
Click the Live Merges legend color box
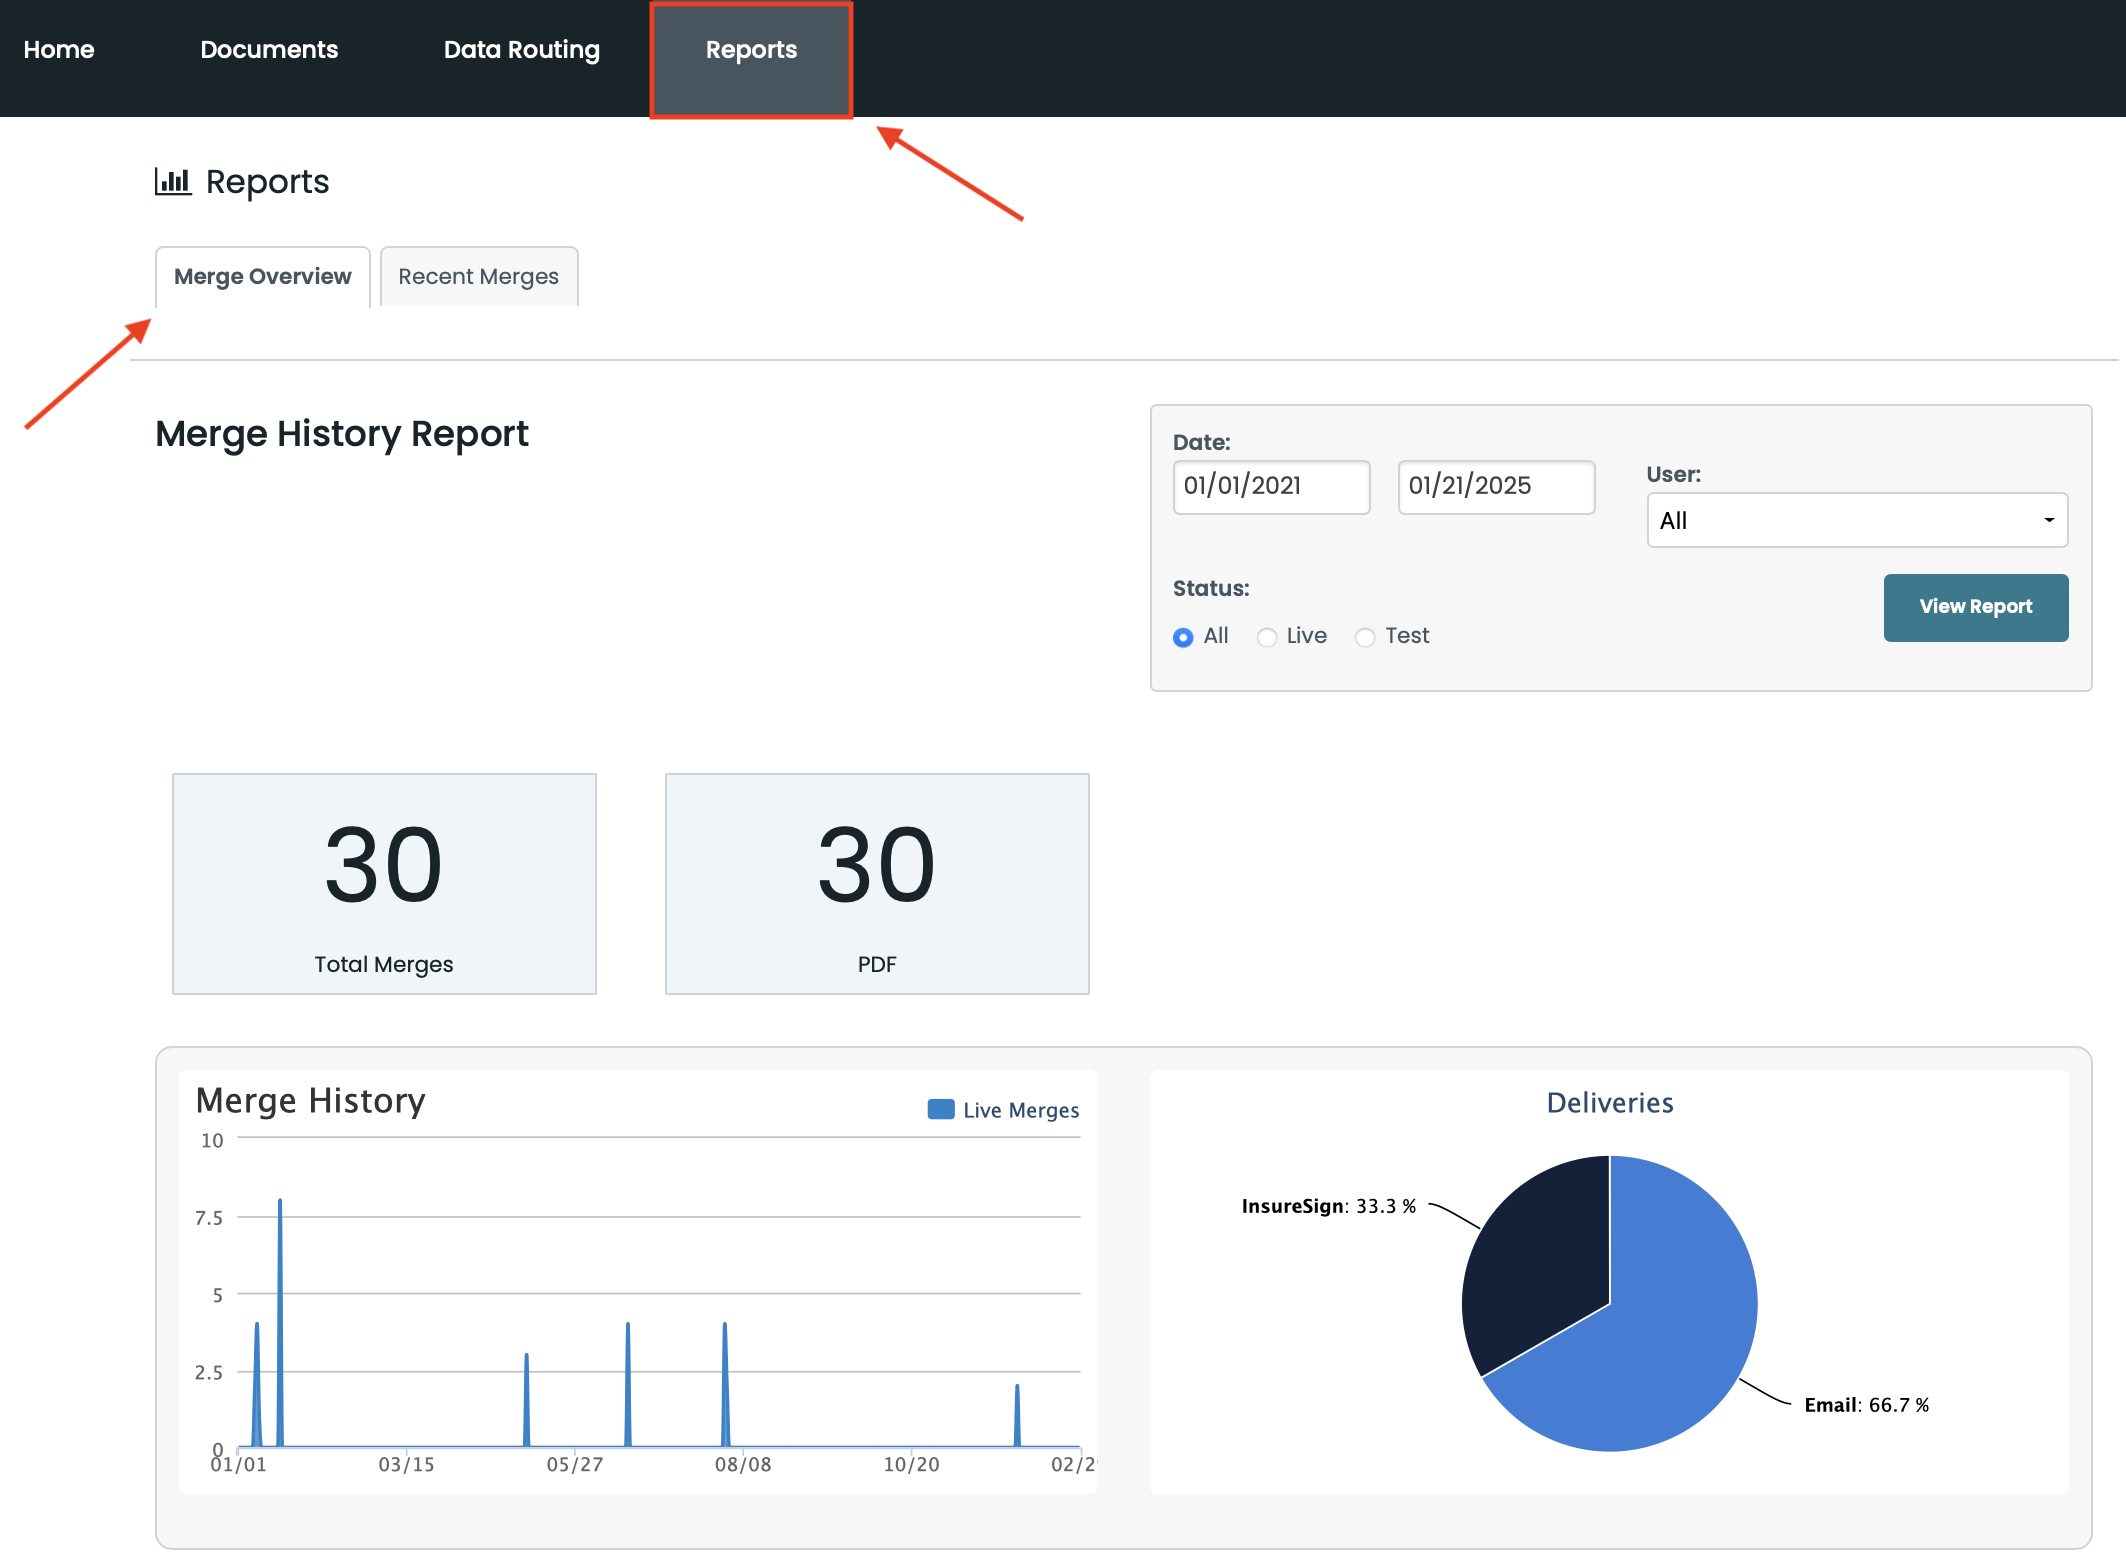[940, 1109]
